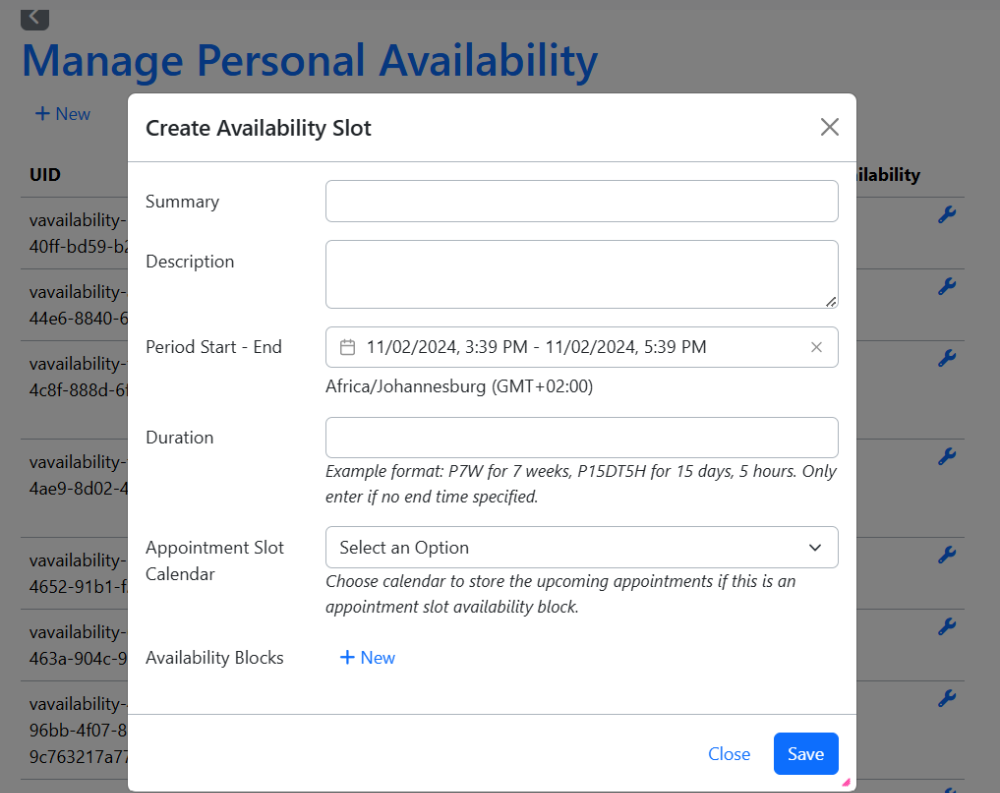
Task: Click the + New button under the page title
Action: click(x=62, y=114)
